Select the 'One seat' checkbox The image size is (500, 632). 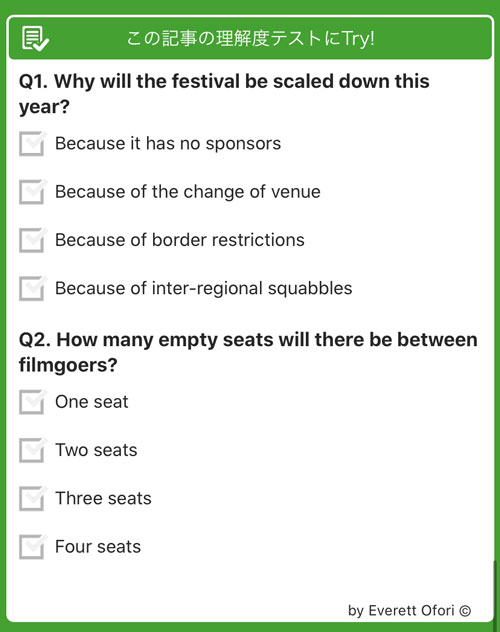click(x=32, y=402)
